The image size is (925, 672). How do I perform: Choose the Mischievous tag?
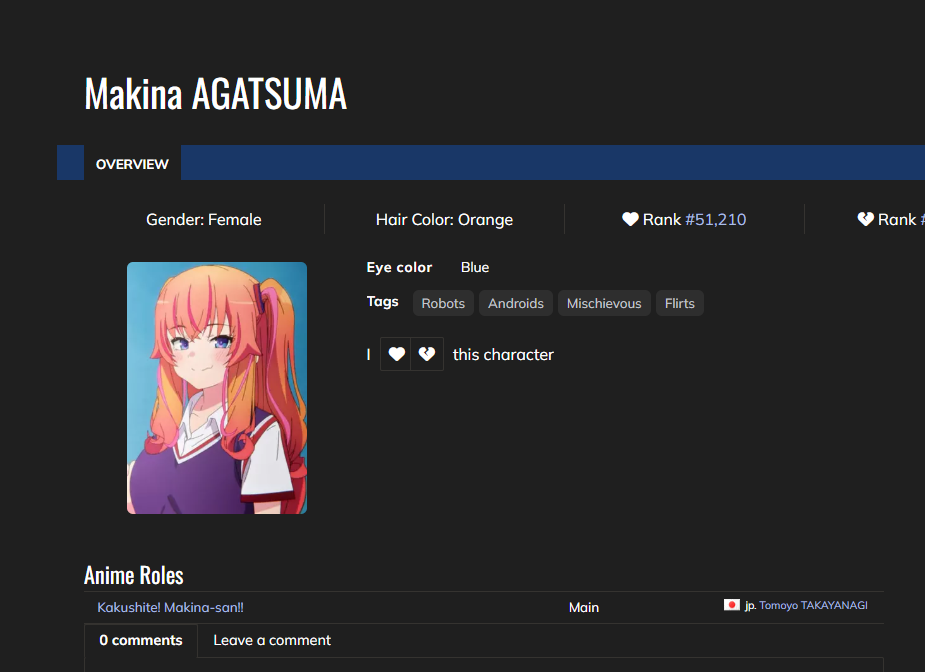coord(604,303)
